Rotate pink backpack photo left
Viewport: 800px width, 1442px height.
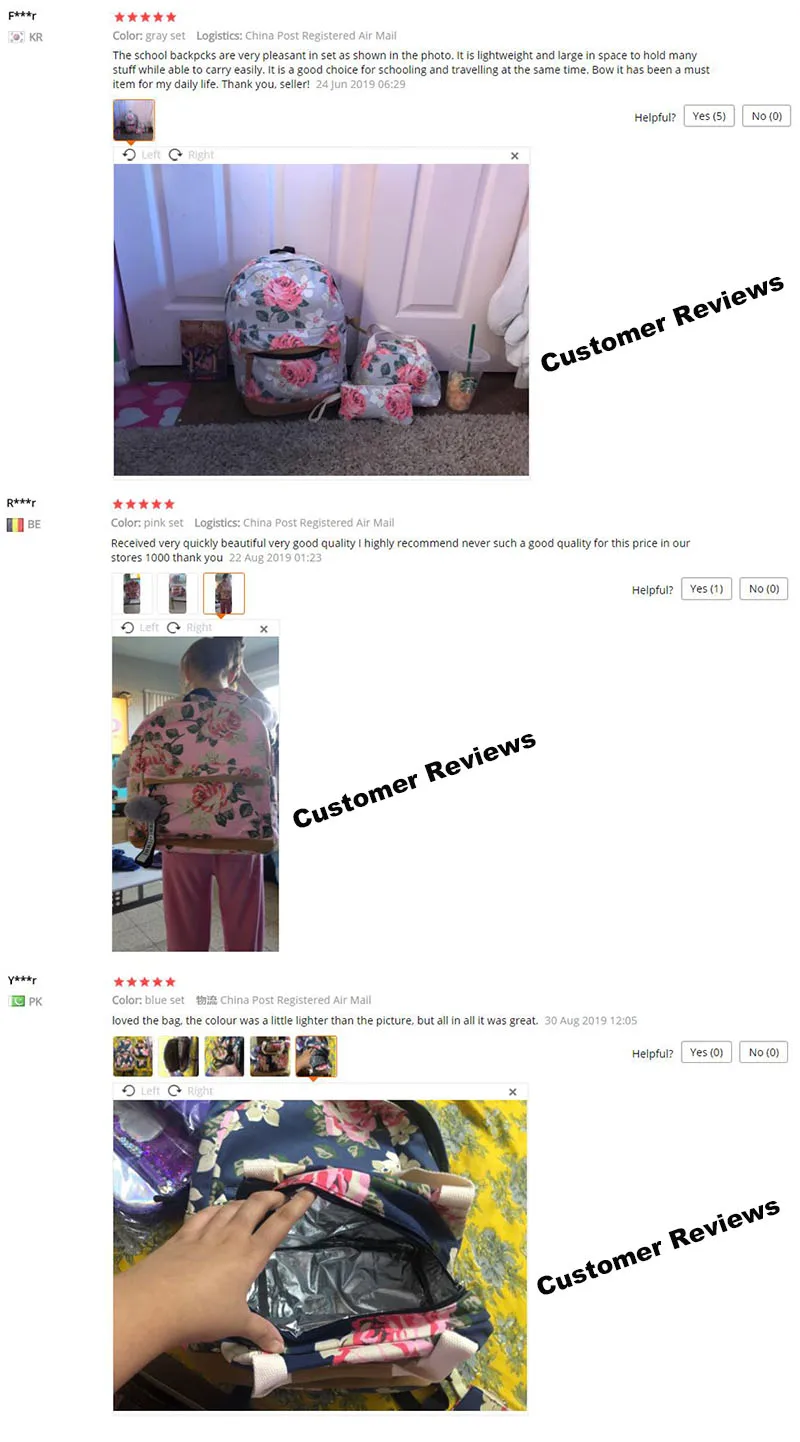tap(139, 628)
